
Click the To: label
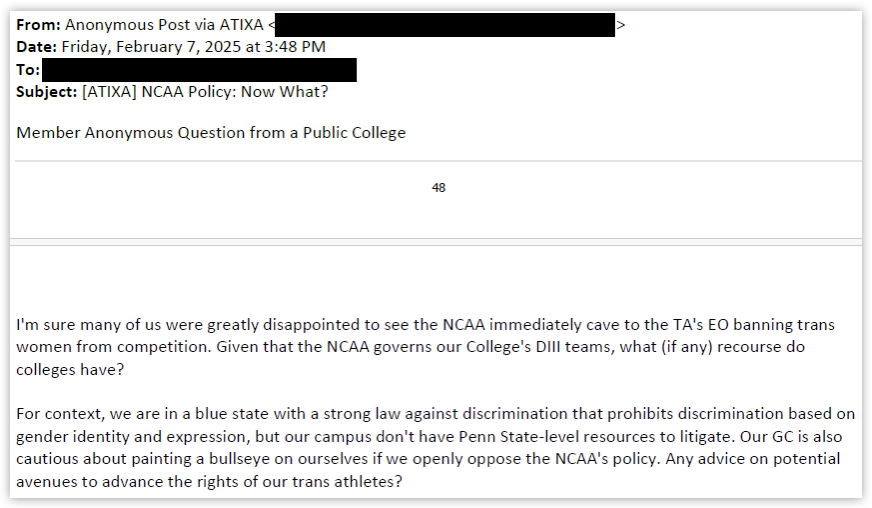pyautogui.click(x=28, y=70)
